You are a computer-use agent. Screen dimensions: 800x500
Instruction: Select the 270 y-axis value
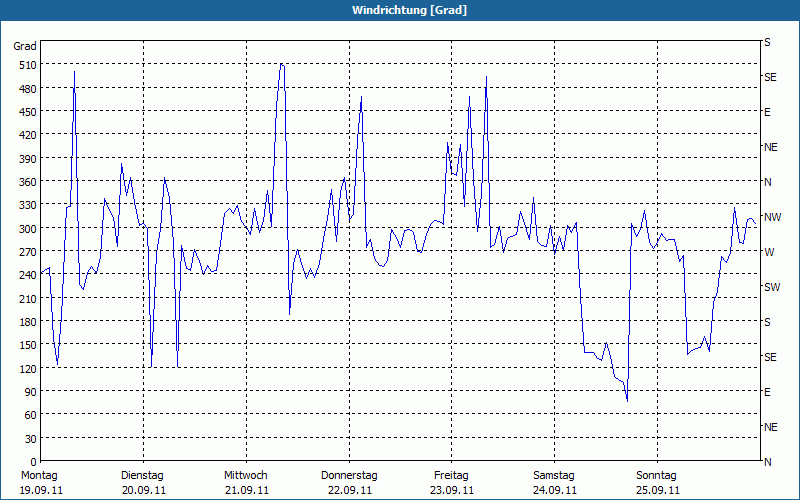[28, 252]
